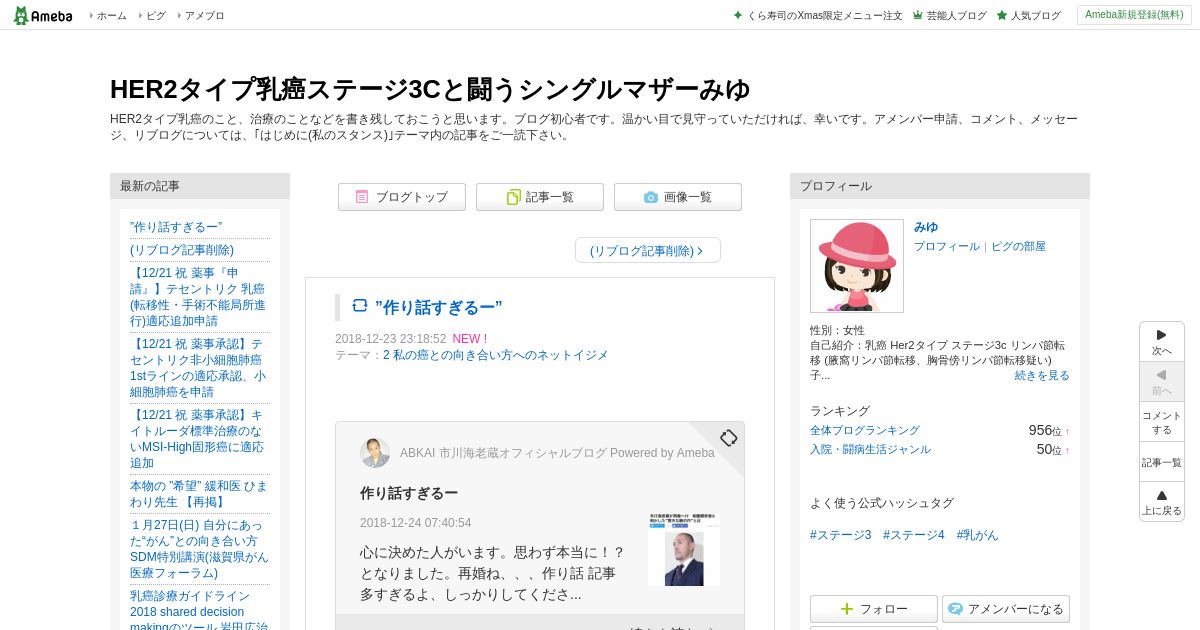Click reblog card corner icon
Image resolution: width=1200 pixels, height=630 pixels.
coord(729,438)
